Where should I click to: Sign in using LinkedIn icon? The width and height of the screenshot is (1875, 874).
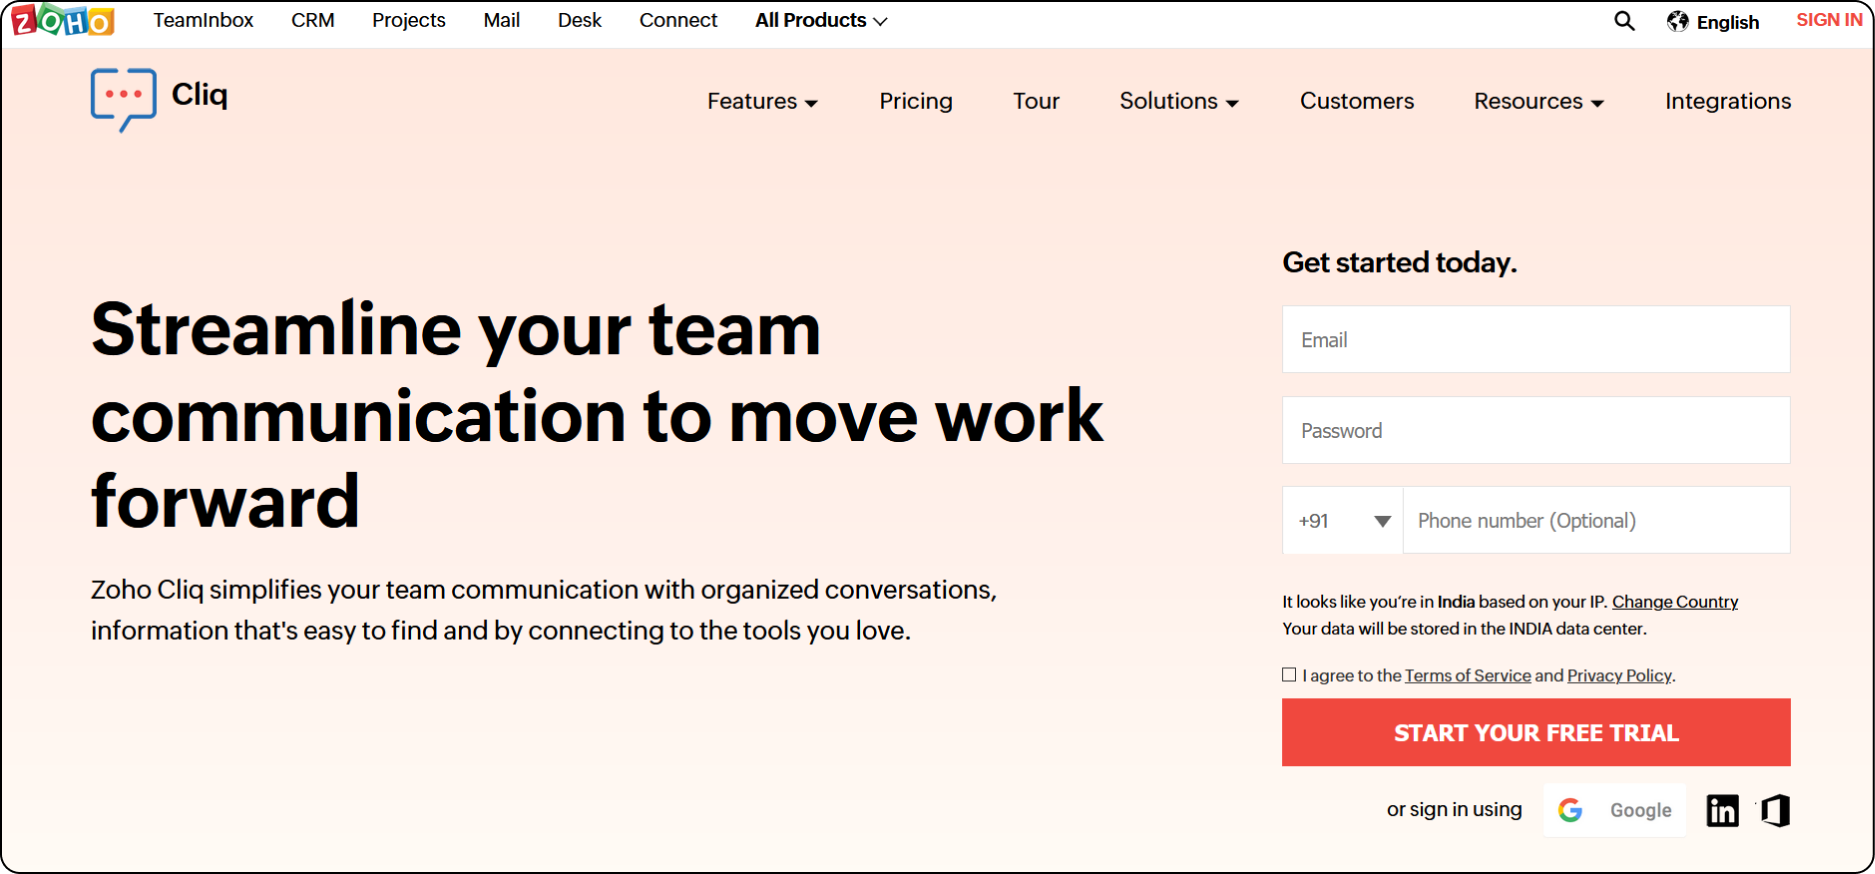[1722, 810]
